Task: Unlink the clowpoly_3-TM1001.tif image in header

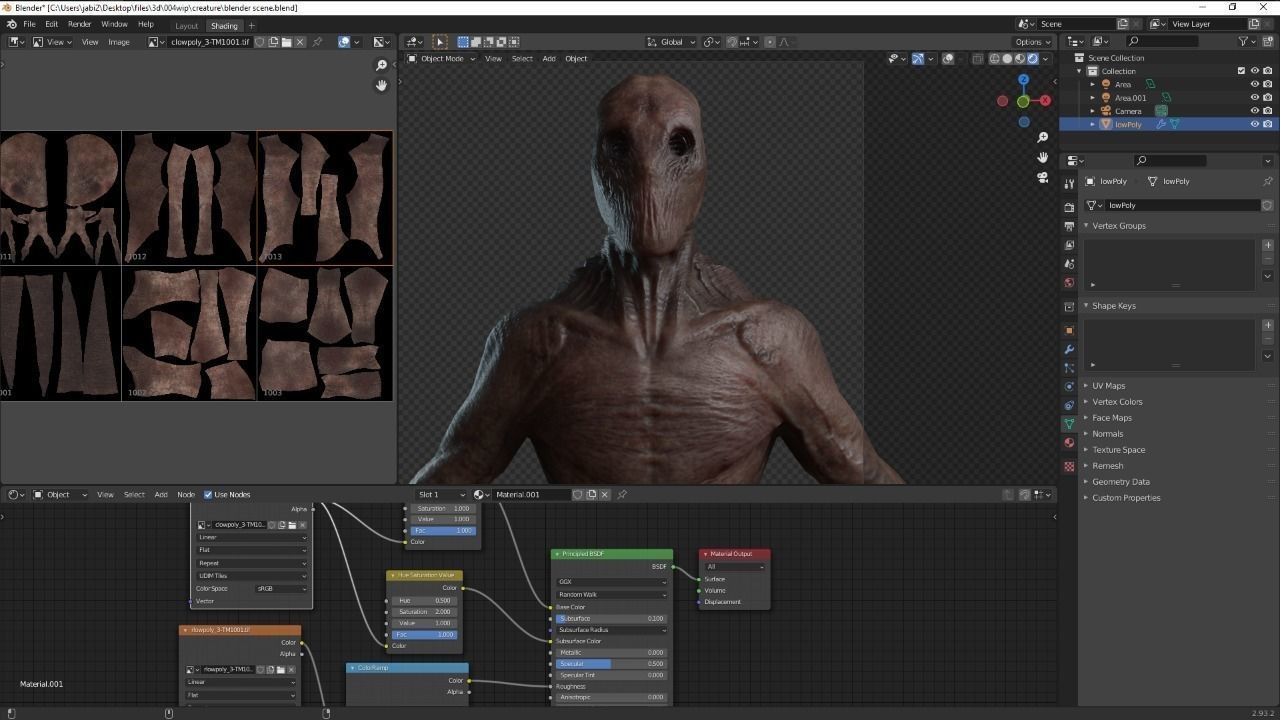Action: tap(300, 42)
